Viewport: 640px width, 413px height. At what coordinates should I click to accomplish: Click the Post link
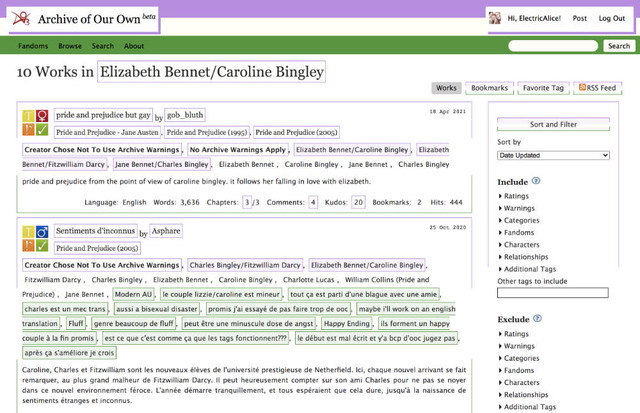580,18
